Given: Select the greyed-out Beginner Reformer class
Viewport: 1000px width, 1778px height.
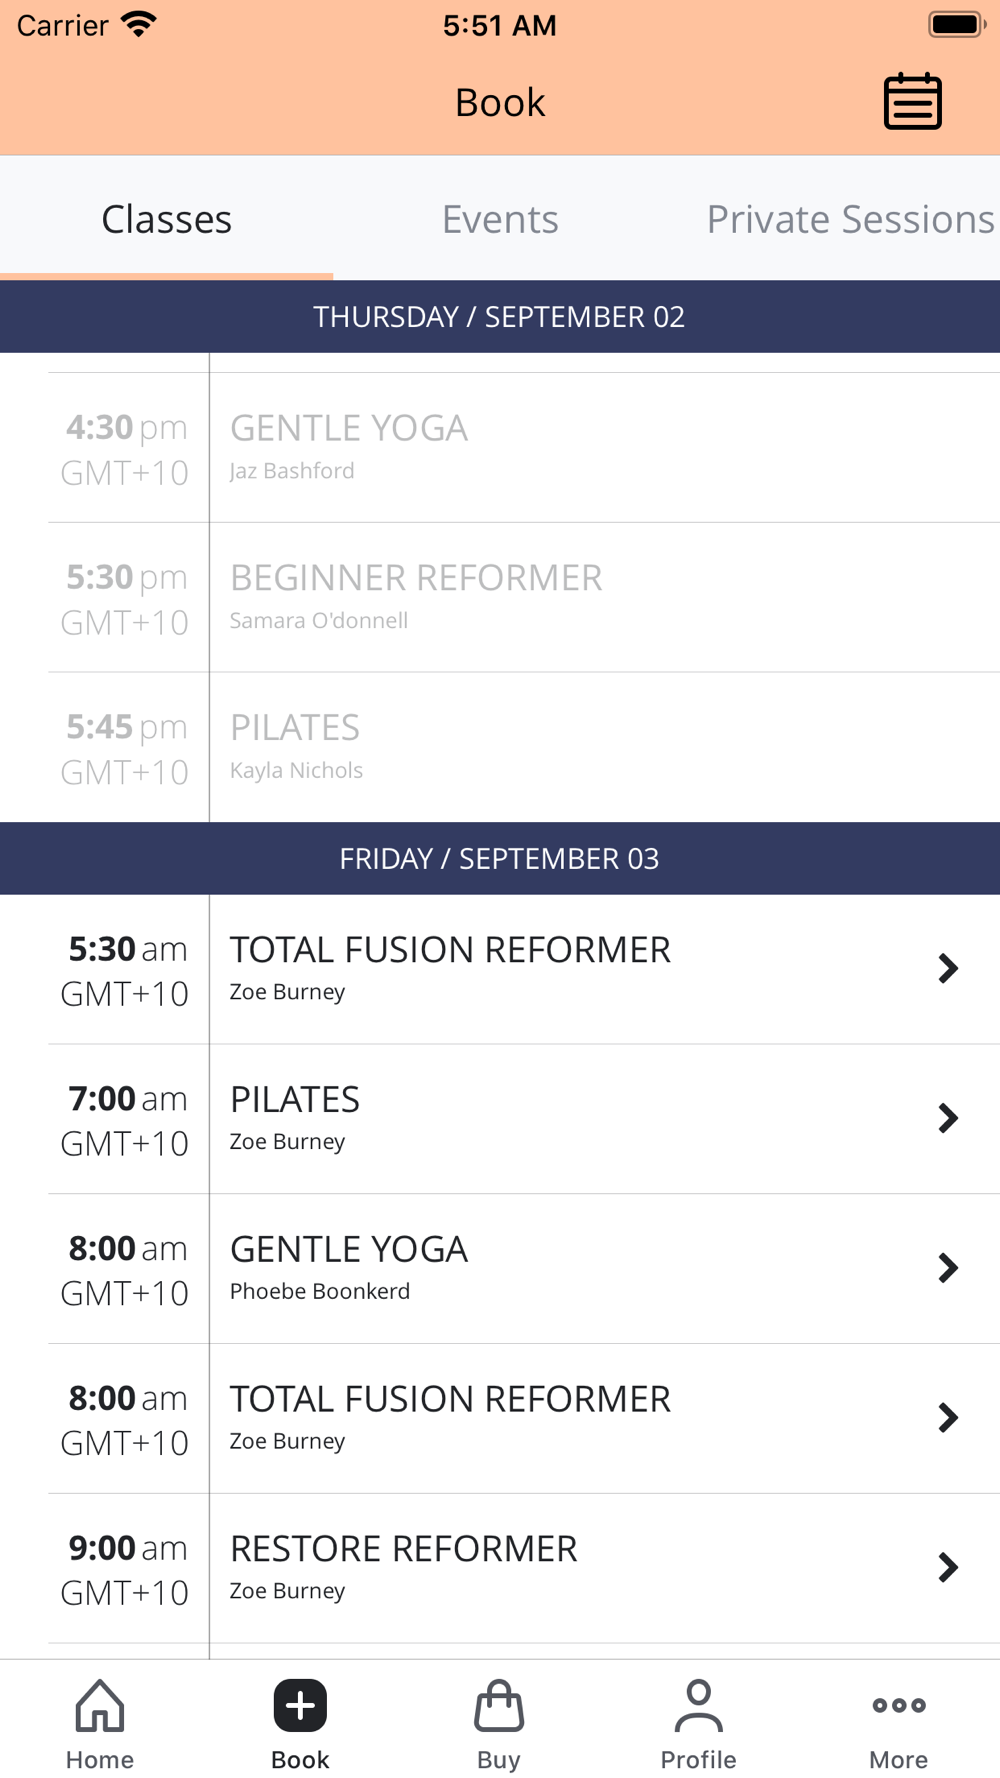Looking at the screenshot, I should pyautogui.click(x=524, y=597).
